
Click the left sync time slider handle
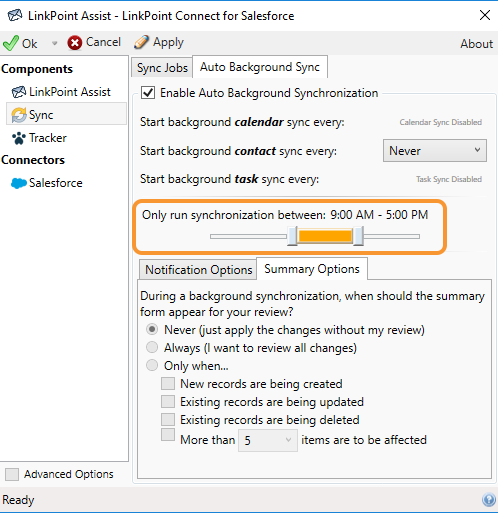coord(292,236)
